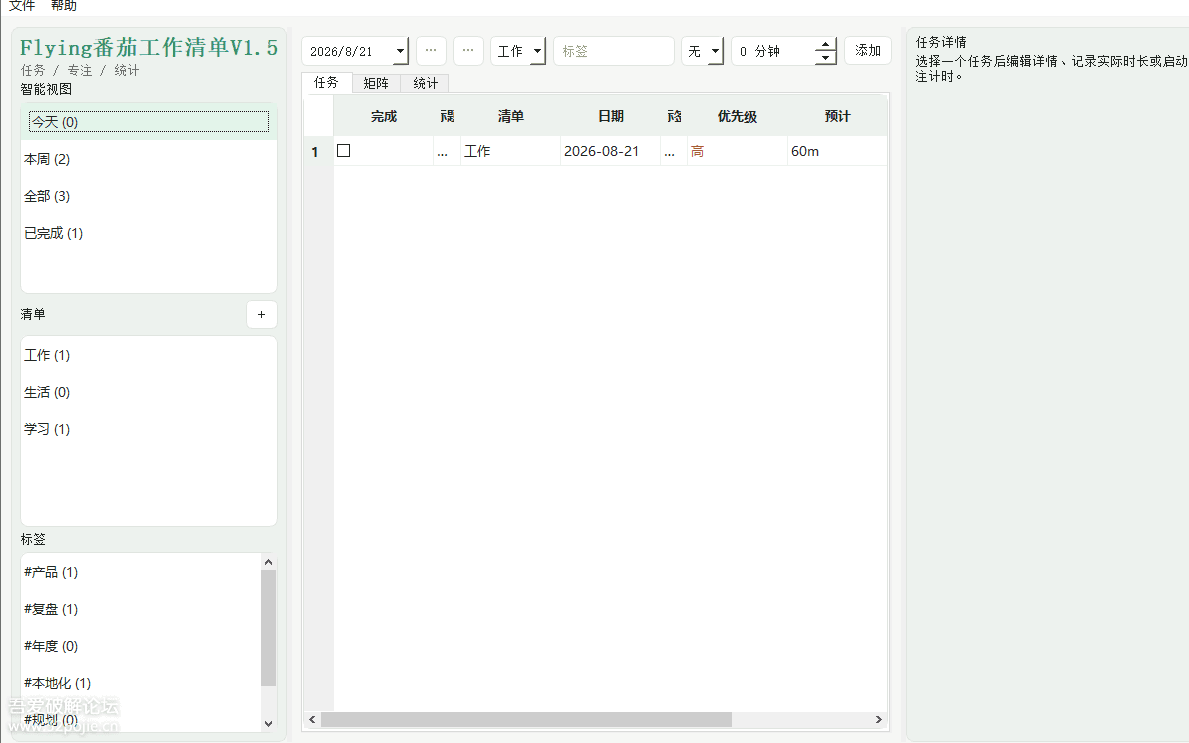Click the 完成 column header
The image size is (1189, 743).
pos(384,116)
